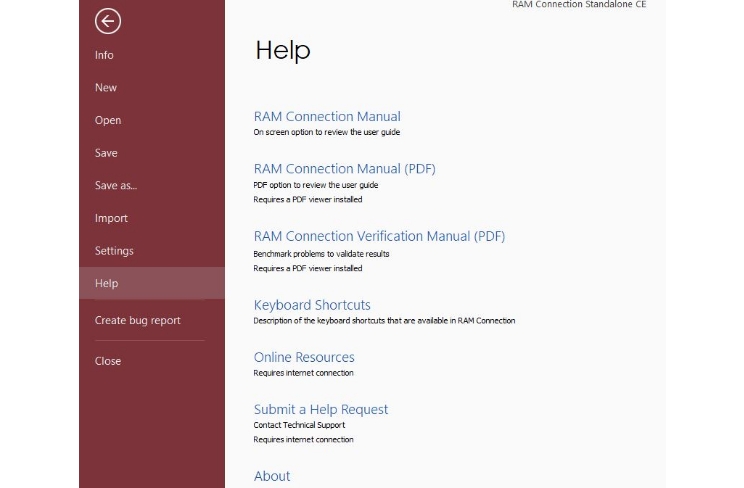Open the Info menu page
Screen dimensions: 744x488
tap(104, 55)
